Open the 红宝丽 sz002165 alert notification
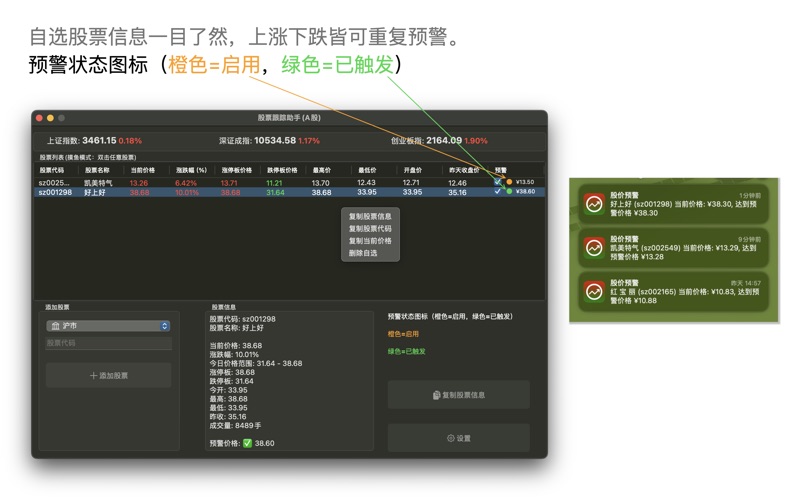This screenshot has height=500, width=800. (673, 292)
